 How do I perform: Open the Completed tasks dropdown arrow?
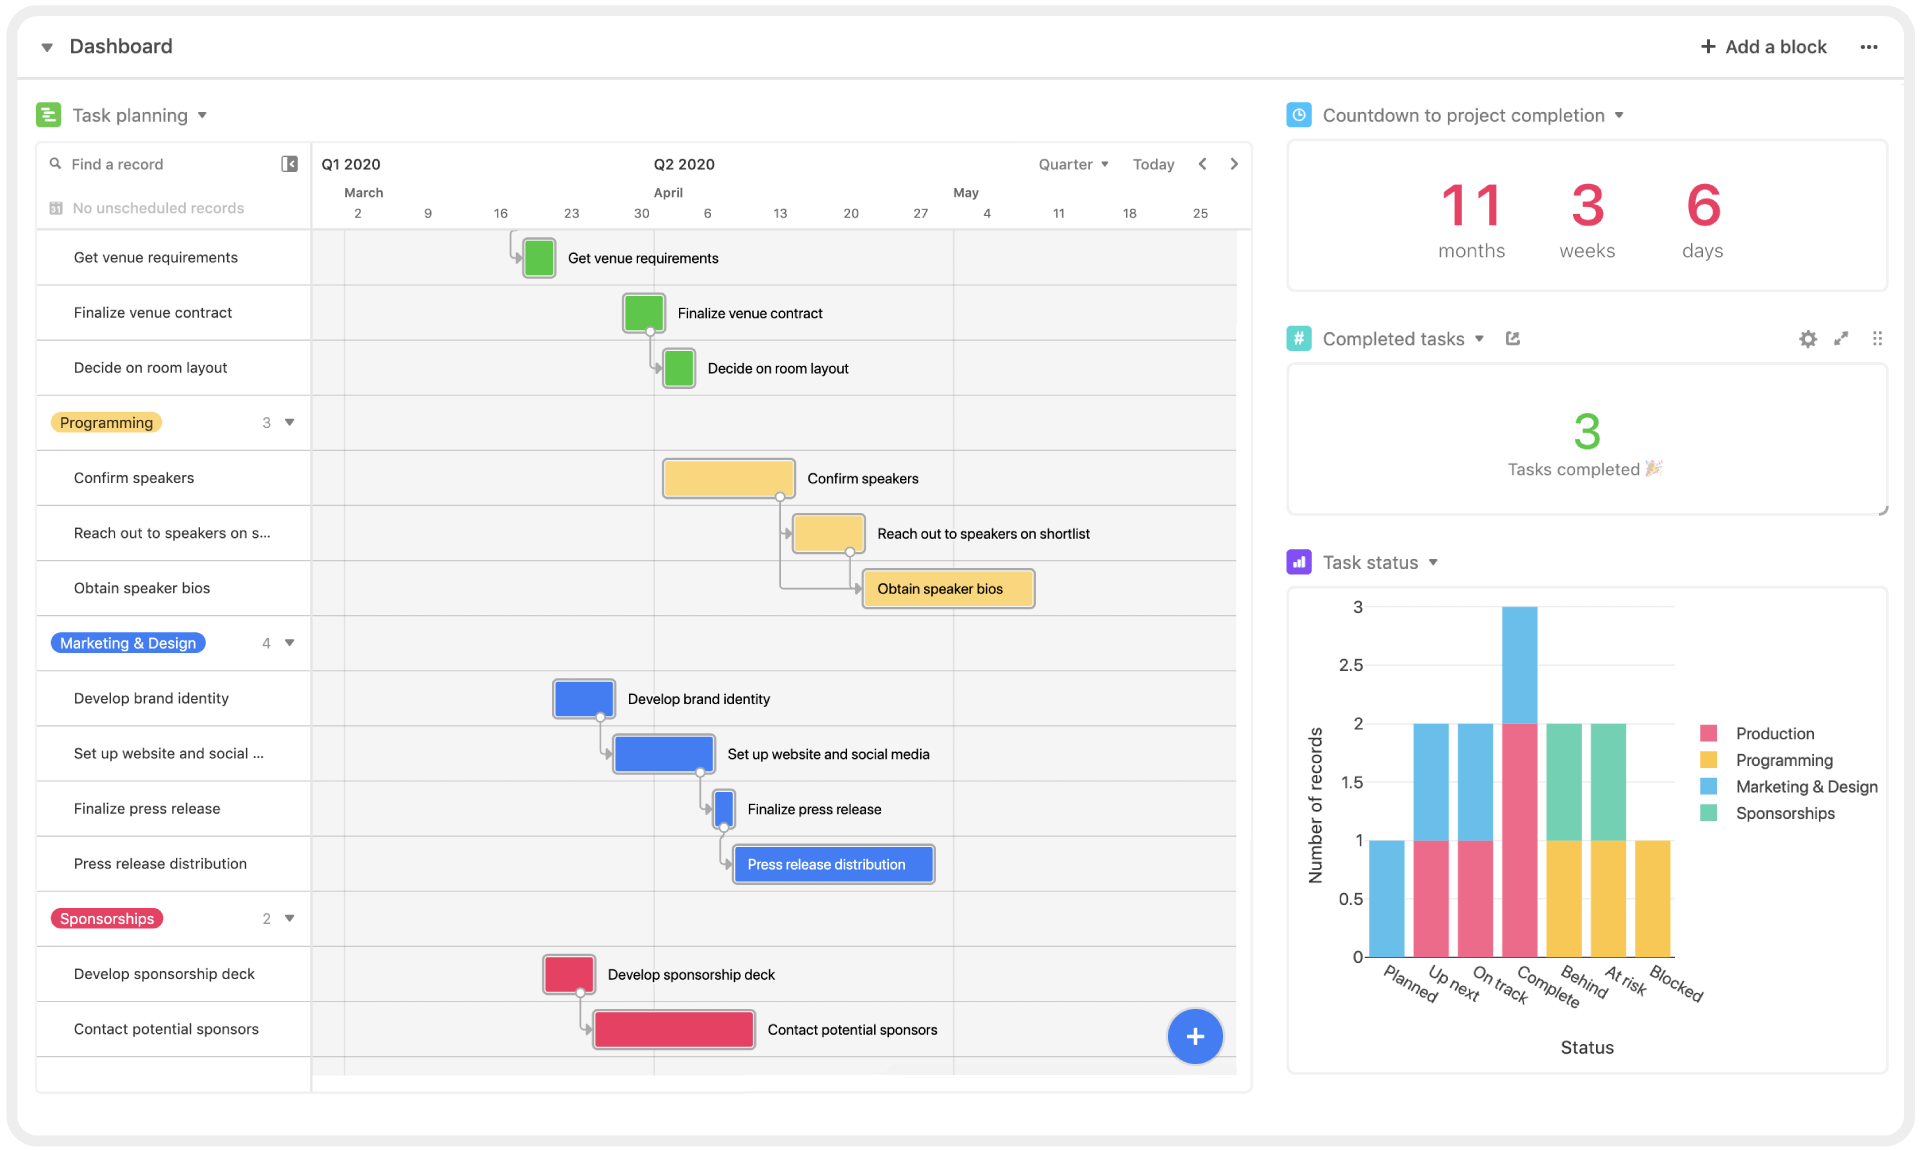tap(1479, 338)
